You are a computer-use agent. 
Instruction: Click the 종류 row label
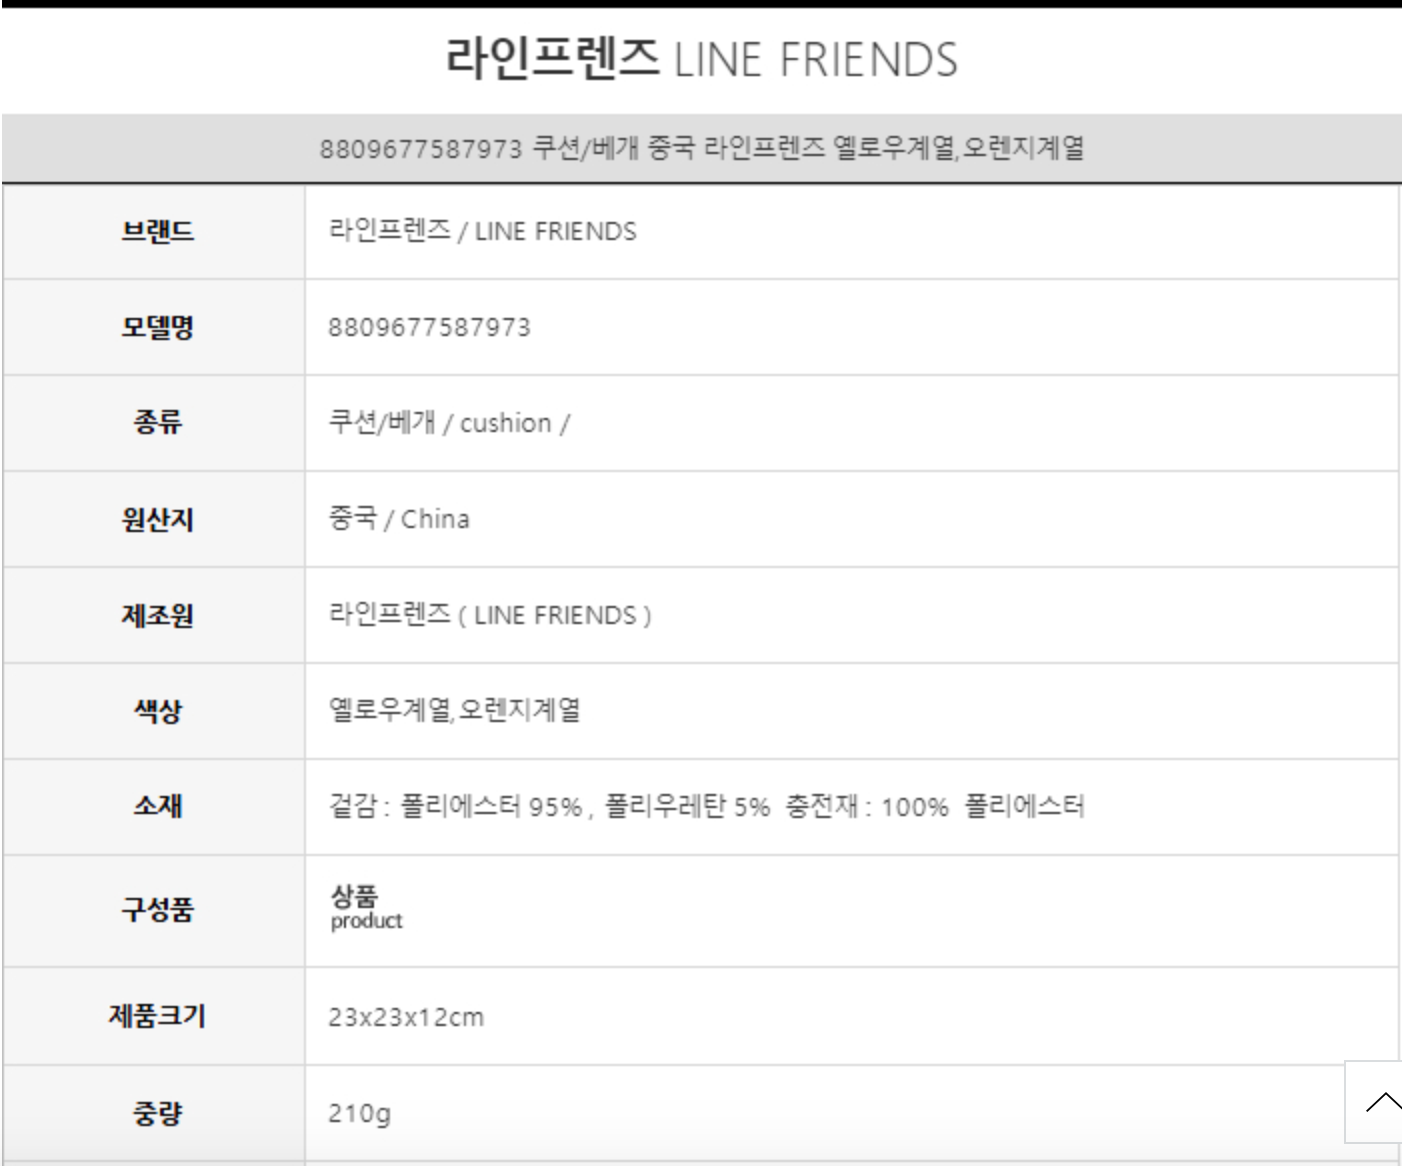[x=157, y=423]
